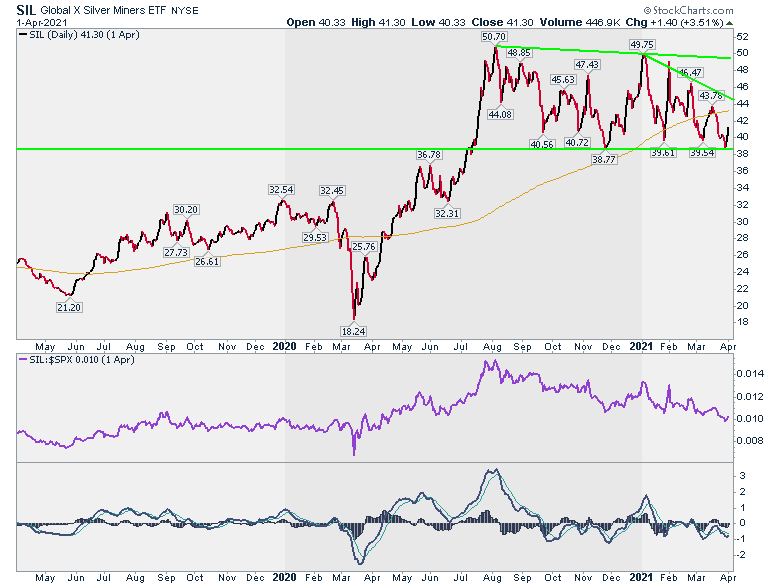This screenshot has height=586, width=780.
Task: Click the 2020 label under the price panel
Action: 285,346
